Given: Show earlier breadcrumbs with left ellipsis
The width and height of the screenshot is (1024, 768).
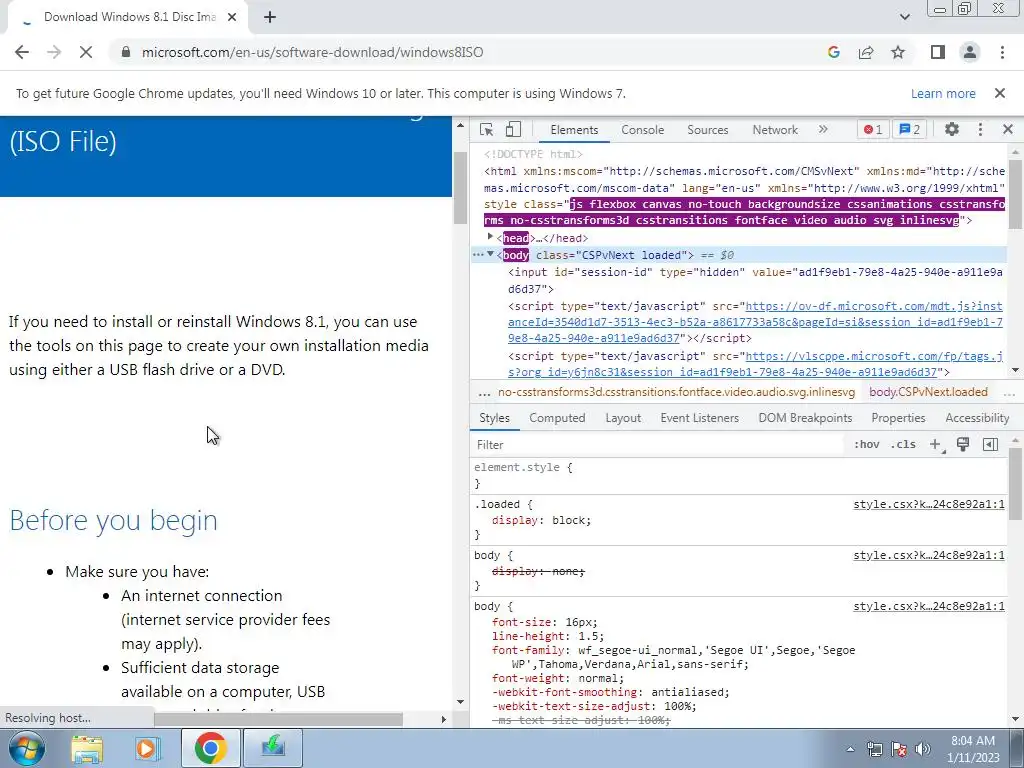Looking at the screenshot, I should tap(484, 392).
